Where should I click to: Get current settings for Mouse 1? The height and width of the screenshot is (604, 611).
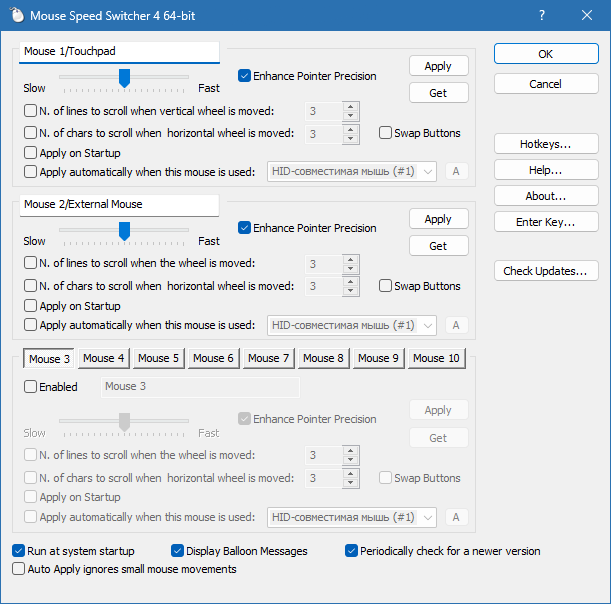click(438, 93)
